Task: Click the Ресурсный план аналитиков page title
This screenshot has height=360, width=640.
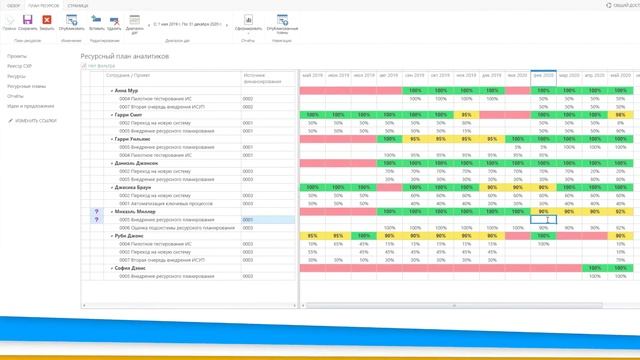Action: 124,56
